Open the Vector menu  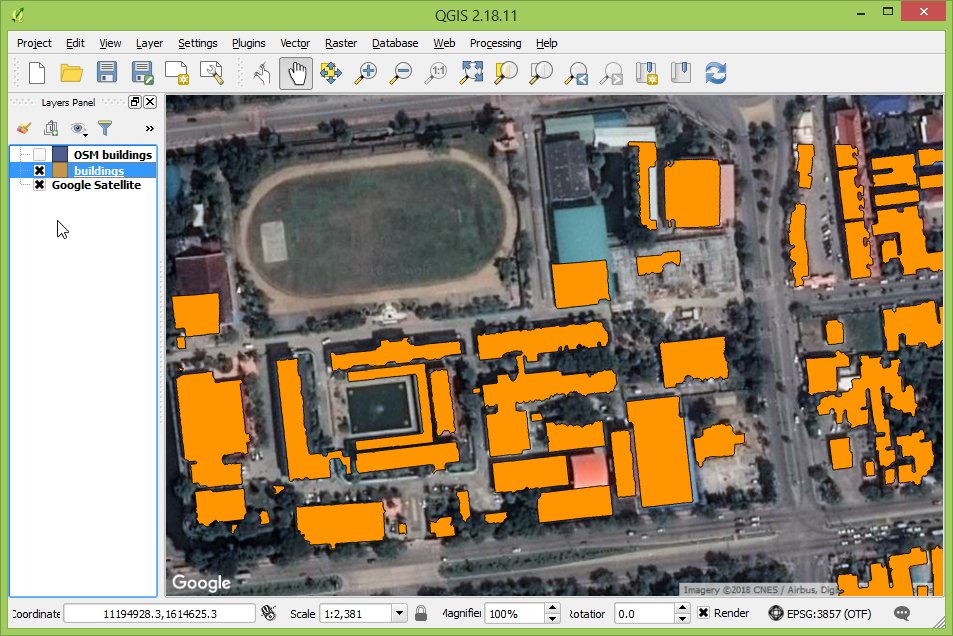(x=295, y=43)
